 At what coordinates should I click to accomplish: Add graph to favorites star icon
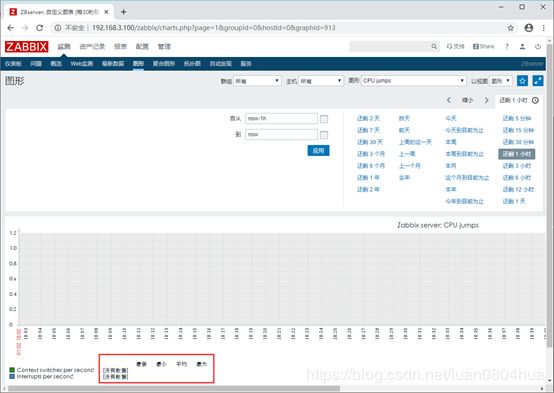click(522, 81)
